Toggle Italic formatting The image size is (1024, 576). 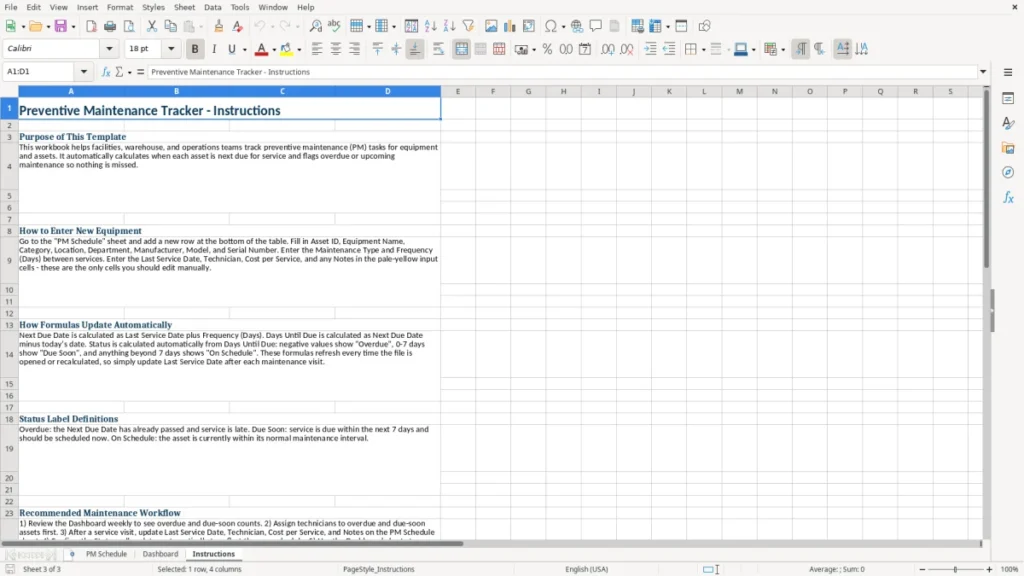point(214,49)
